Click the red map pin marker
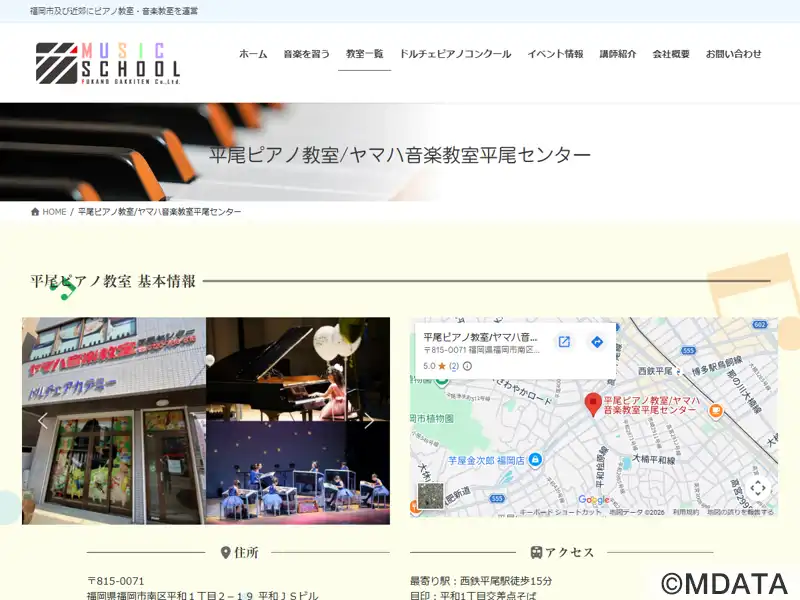Image resolution: width=800 pixels, height=600 pixels. tap(592, 405)
